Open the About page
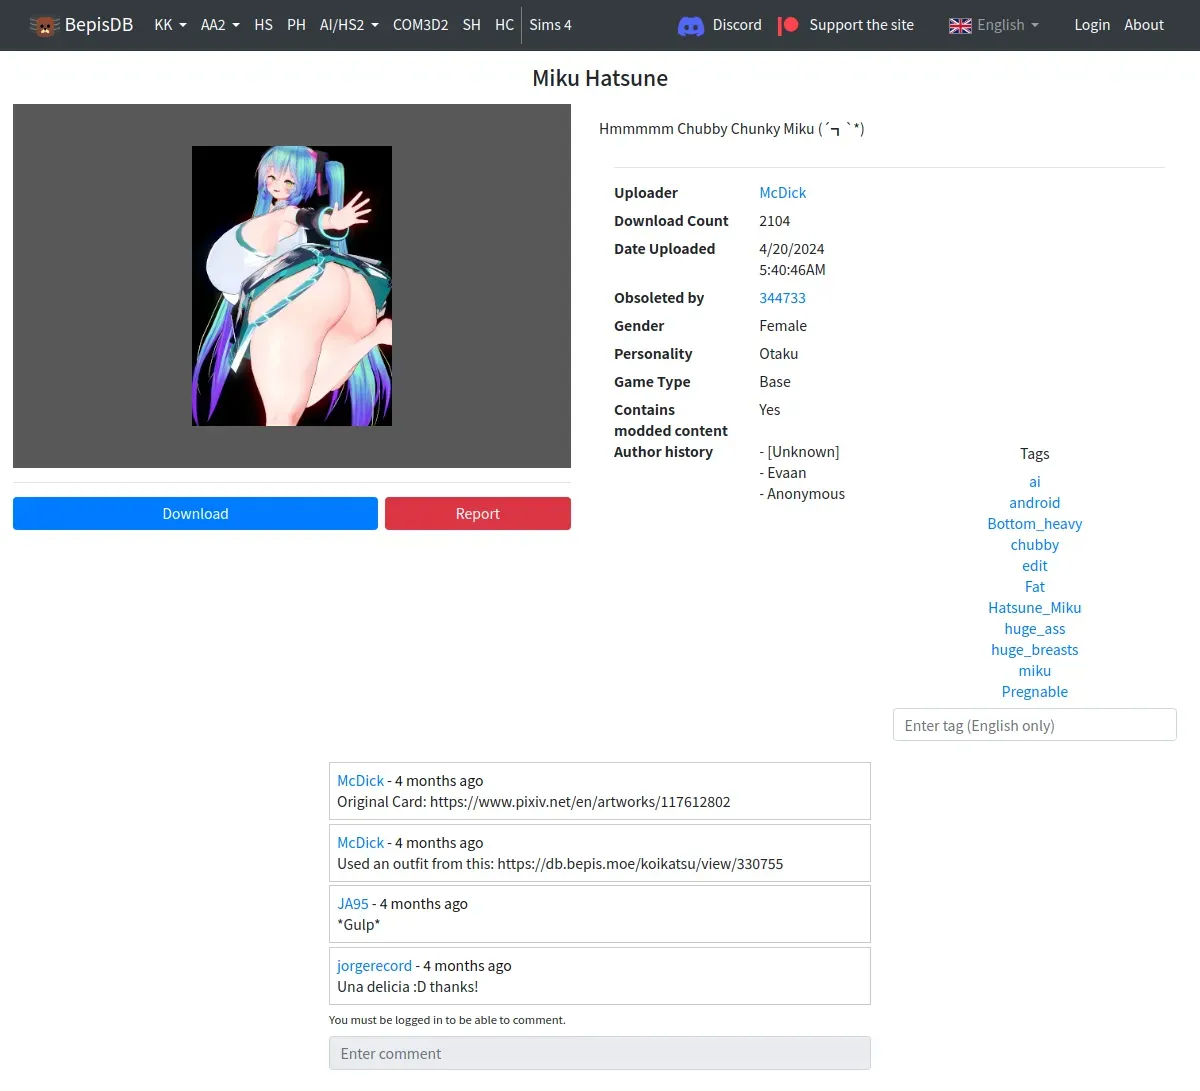This screenshot has width=1200, height=1091. coord(1144,25)
